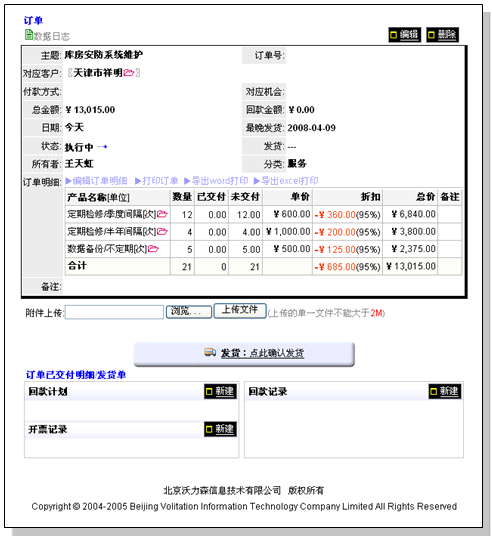Click the delivery truck icon
The image size is (492, 538).
[x=210, y=352]
